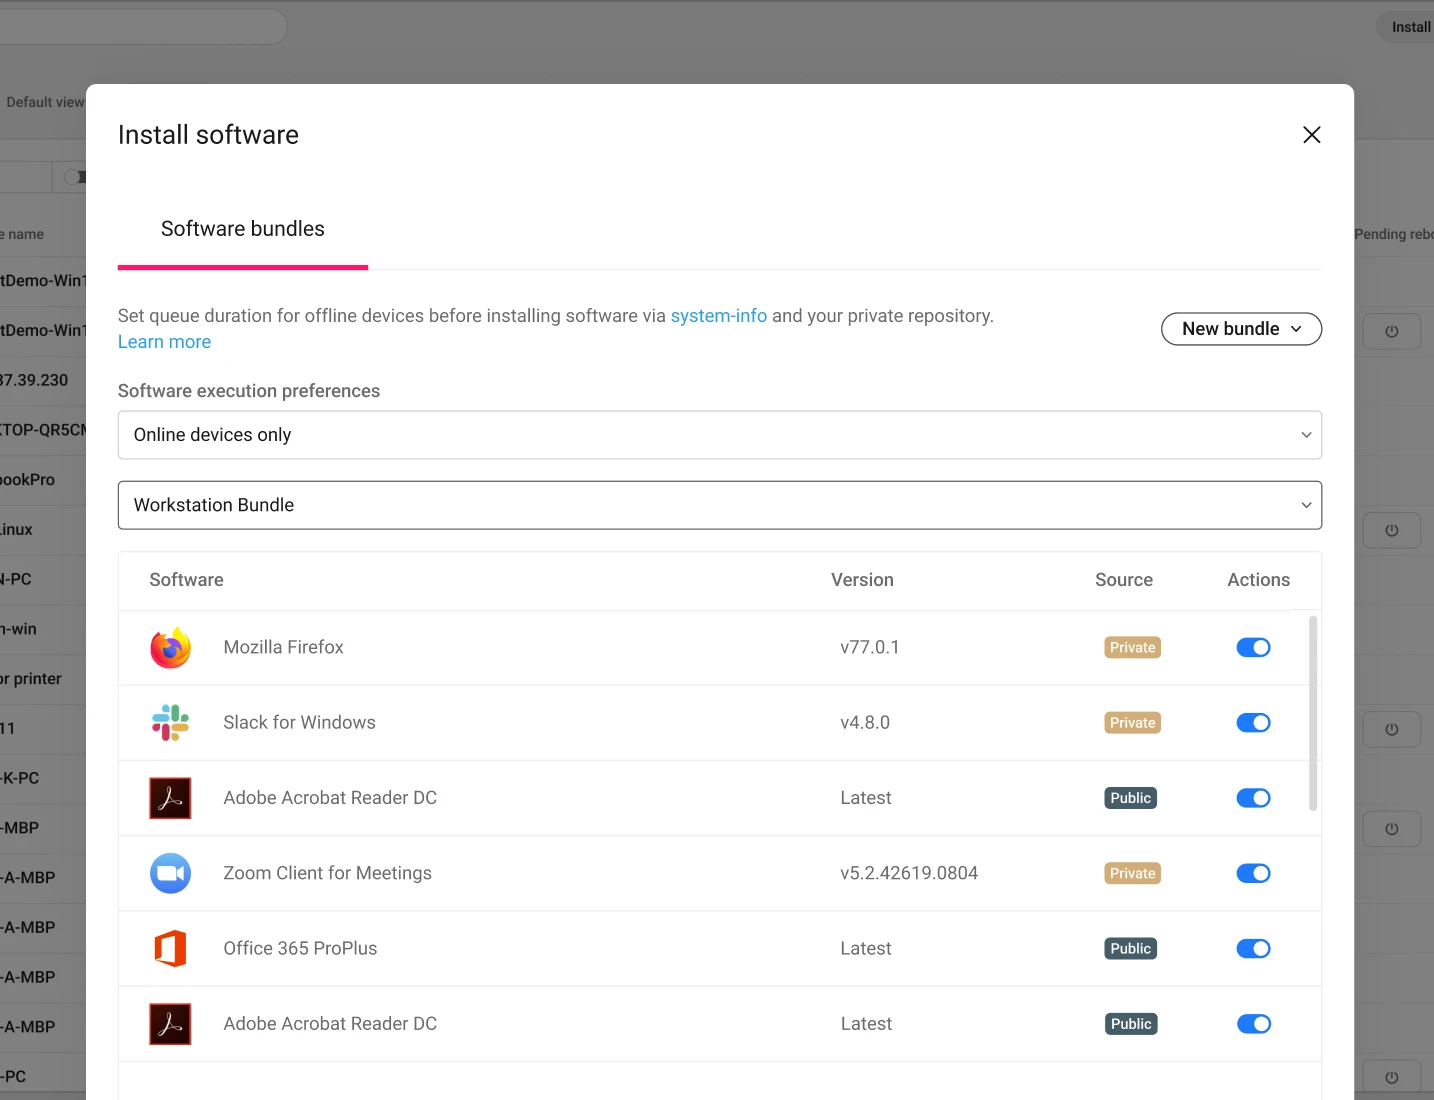Click the Version column header
The height and width of the screenshot is (1100, 1434).
[x=862, y=580]
